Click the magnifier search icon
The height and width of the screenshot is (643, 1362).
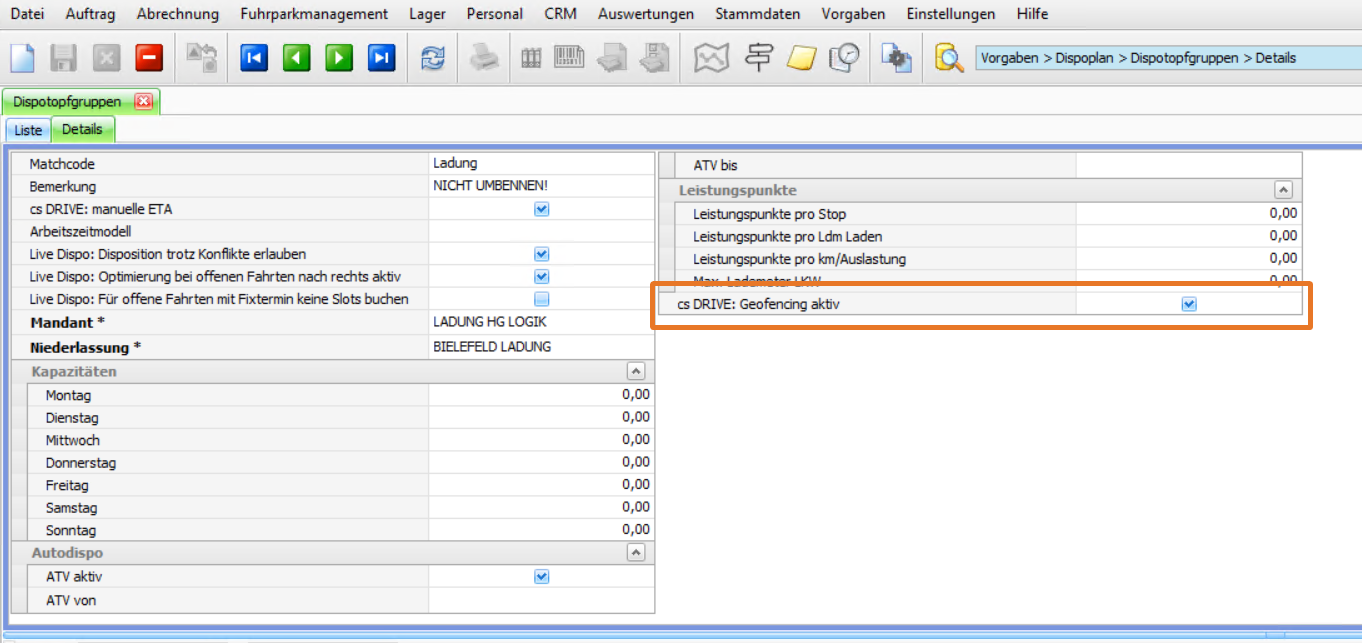coord(948,58)
